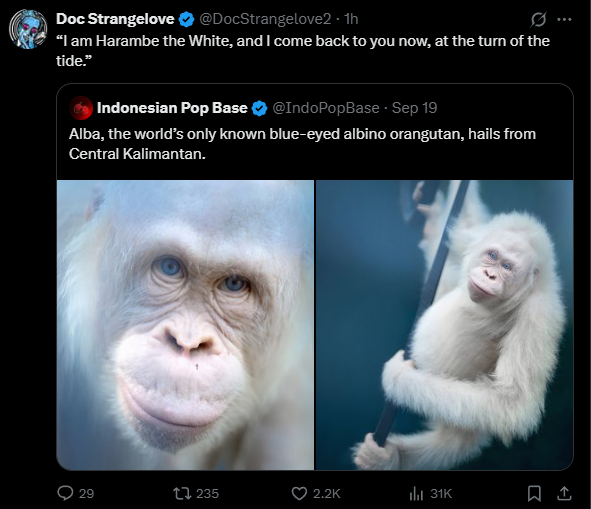This screenshot has width=591, height=509.
Task: Open the share upload icon
Action: pos(564,493)
